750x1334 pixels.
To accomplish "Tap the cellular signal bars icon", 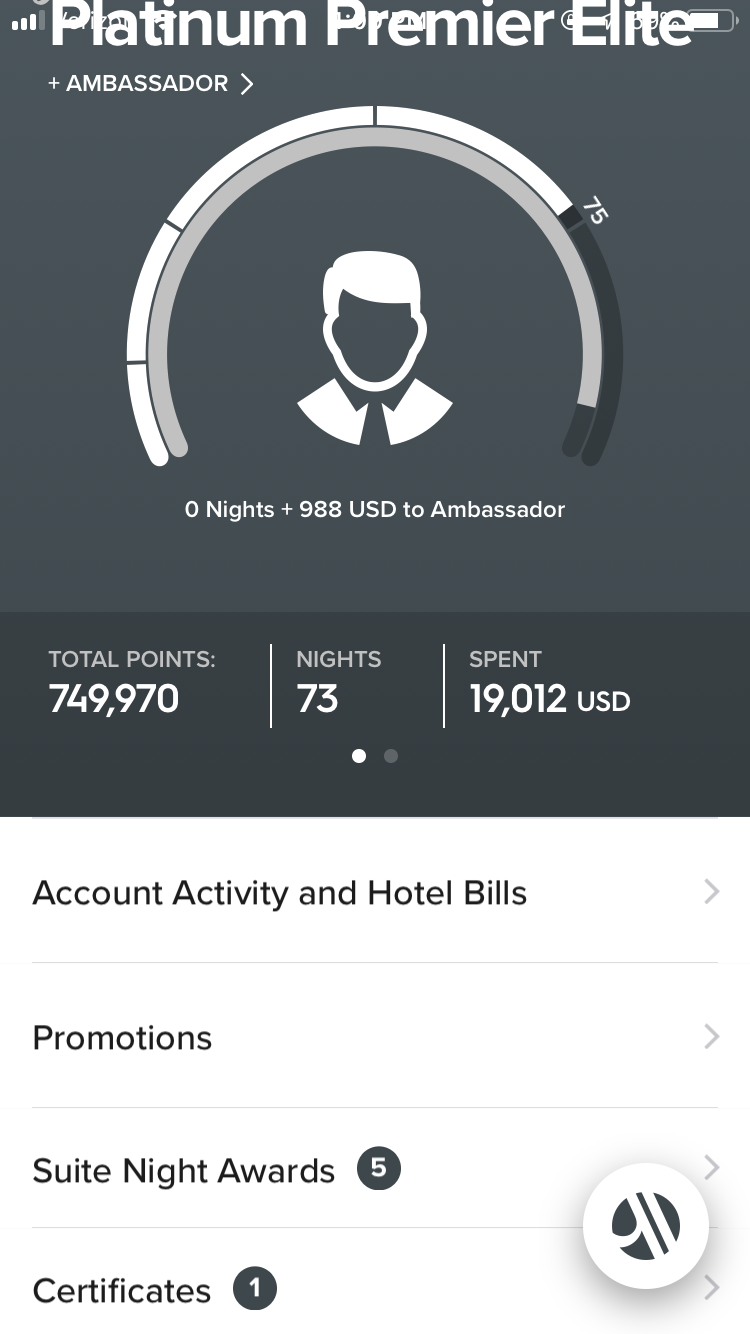I will pyautogui.click(x=25, y=21).
